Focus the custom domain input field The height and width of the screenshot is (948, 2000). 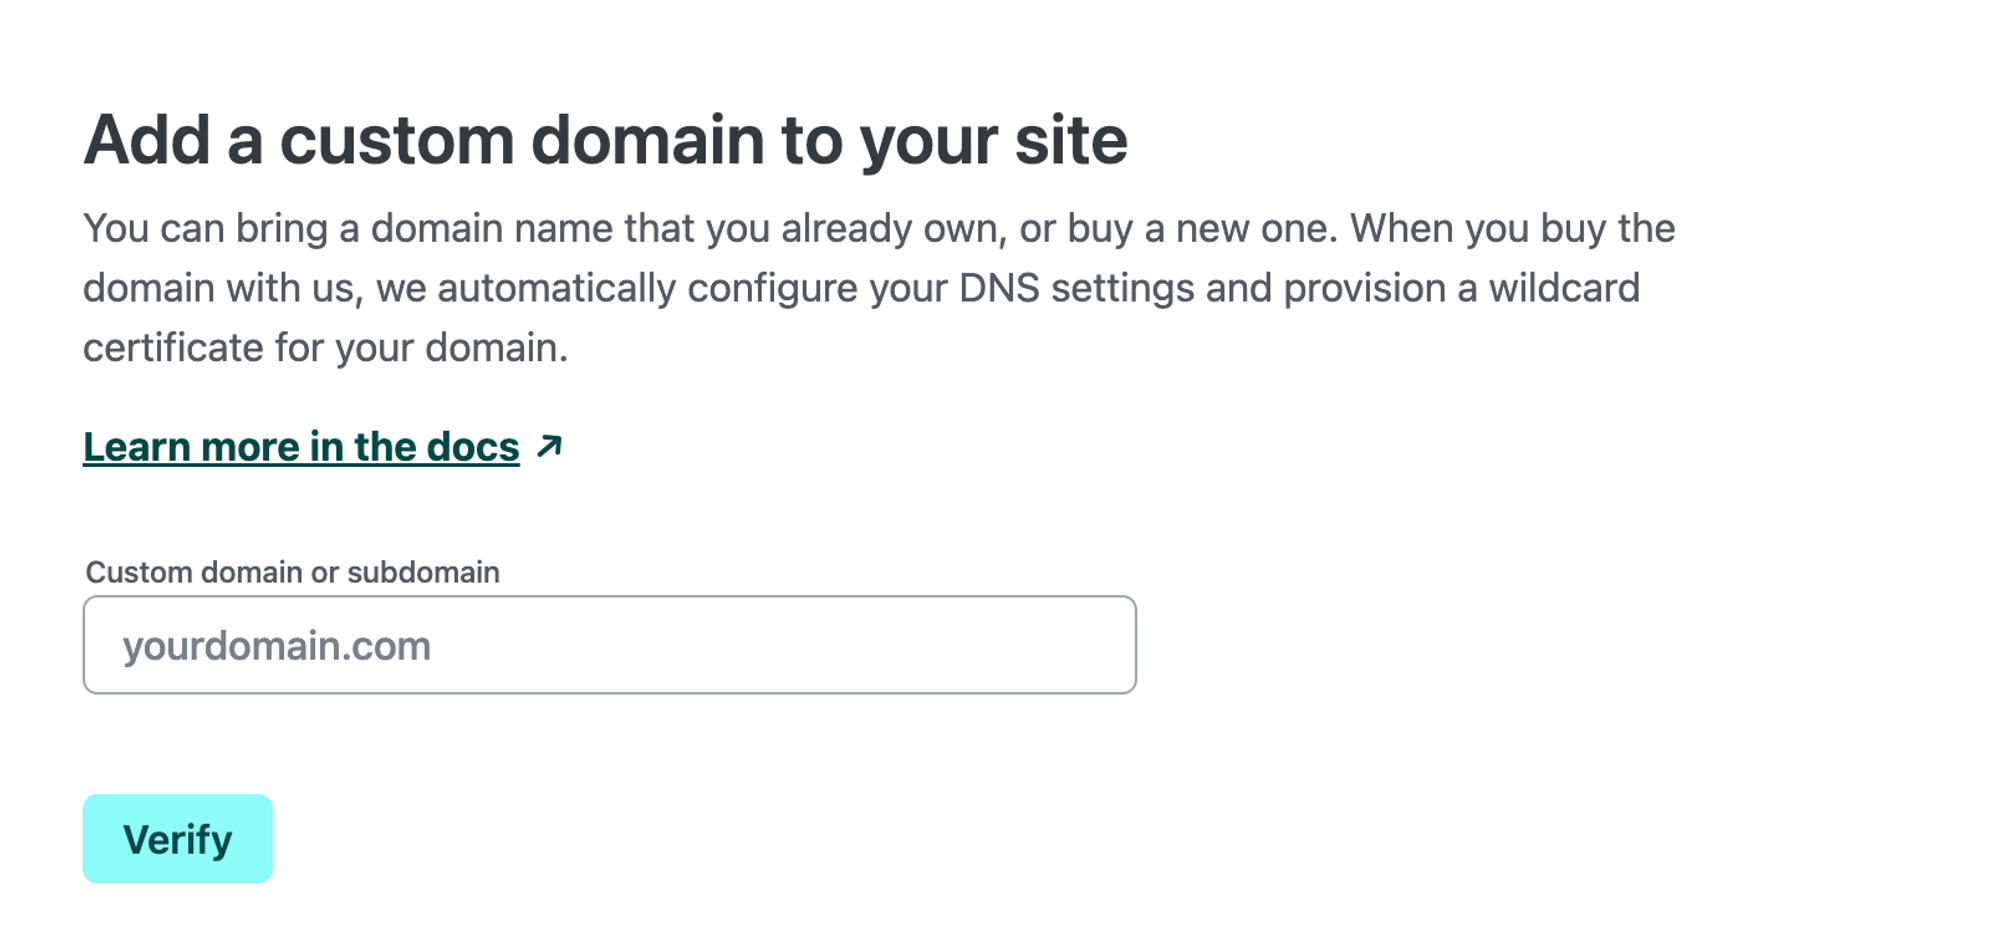pyautogui.click(x=609, y=645)
